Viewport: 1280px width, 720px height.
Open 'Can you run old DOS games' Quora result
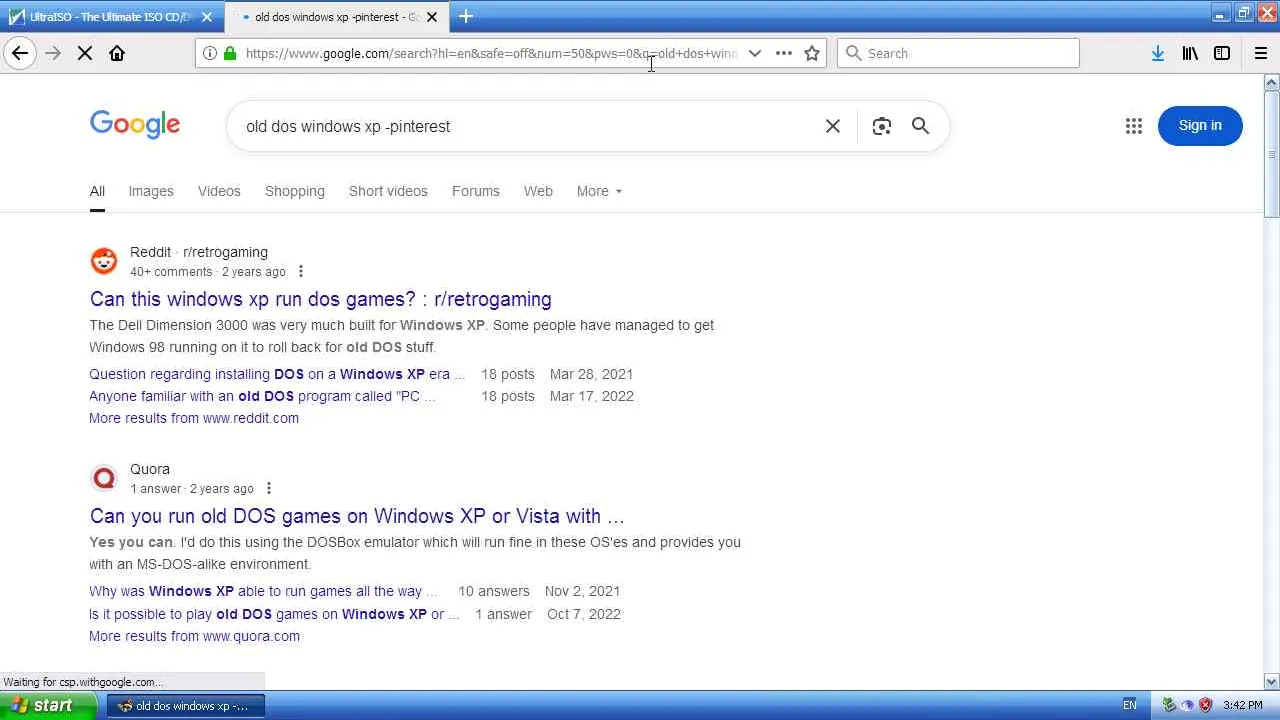click(357, 516)
